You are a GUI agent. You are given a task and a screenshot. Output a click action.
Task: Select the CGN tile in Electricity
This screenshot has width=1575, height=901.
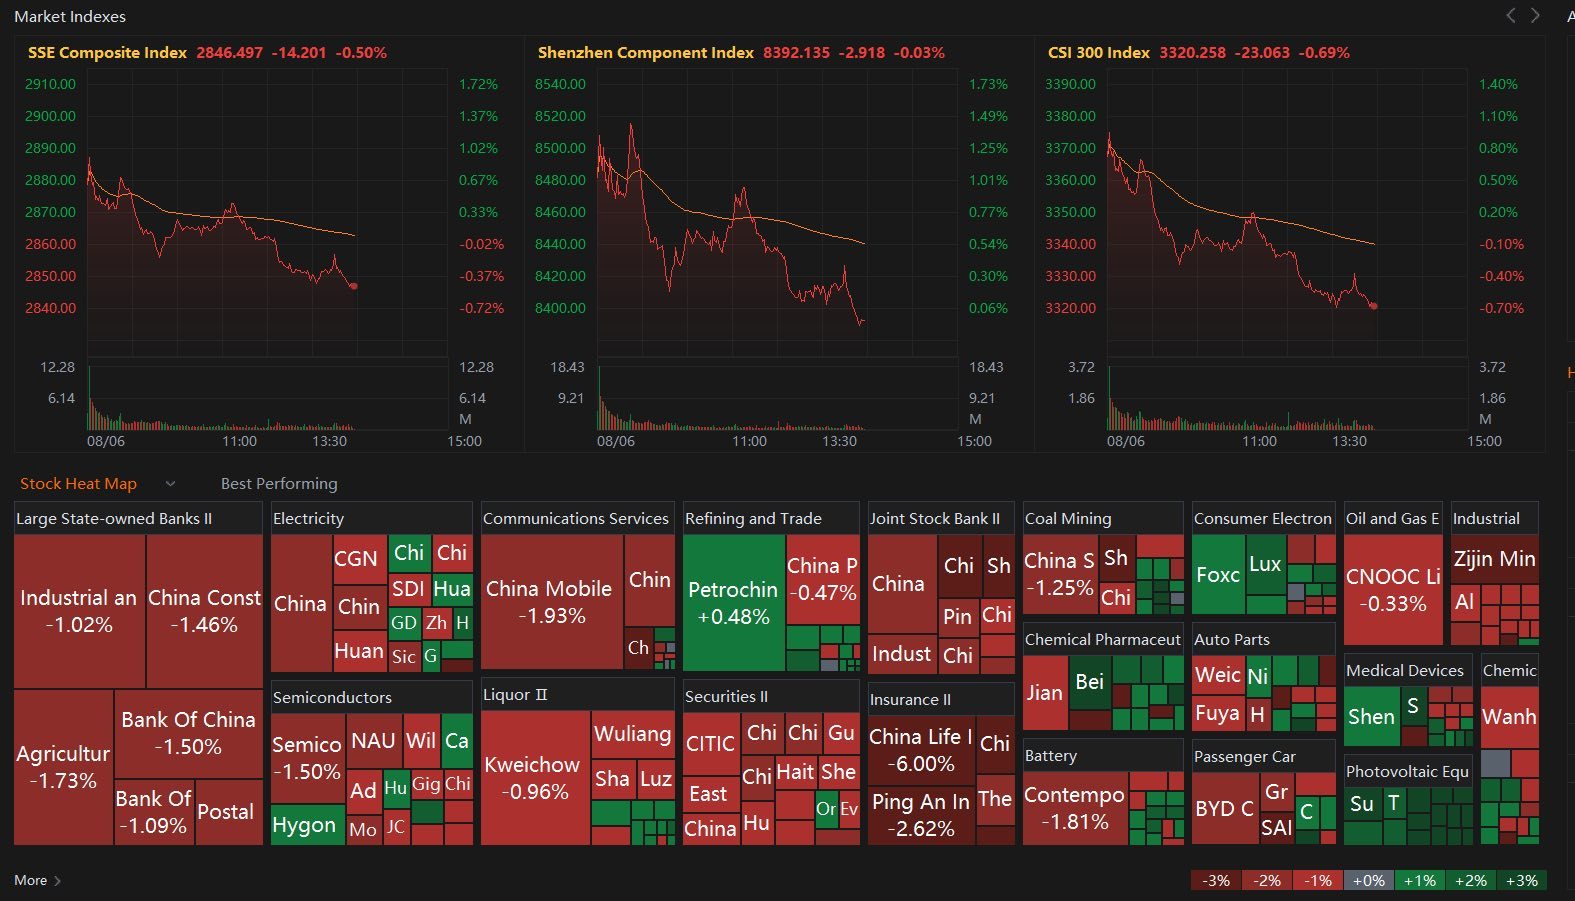tap(358, 559)
